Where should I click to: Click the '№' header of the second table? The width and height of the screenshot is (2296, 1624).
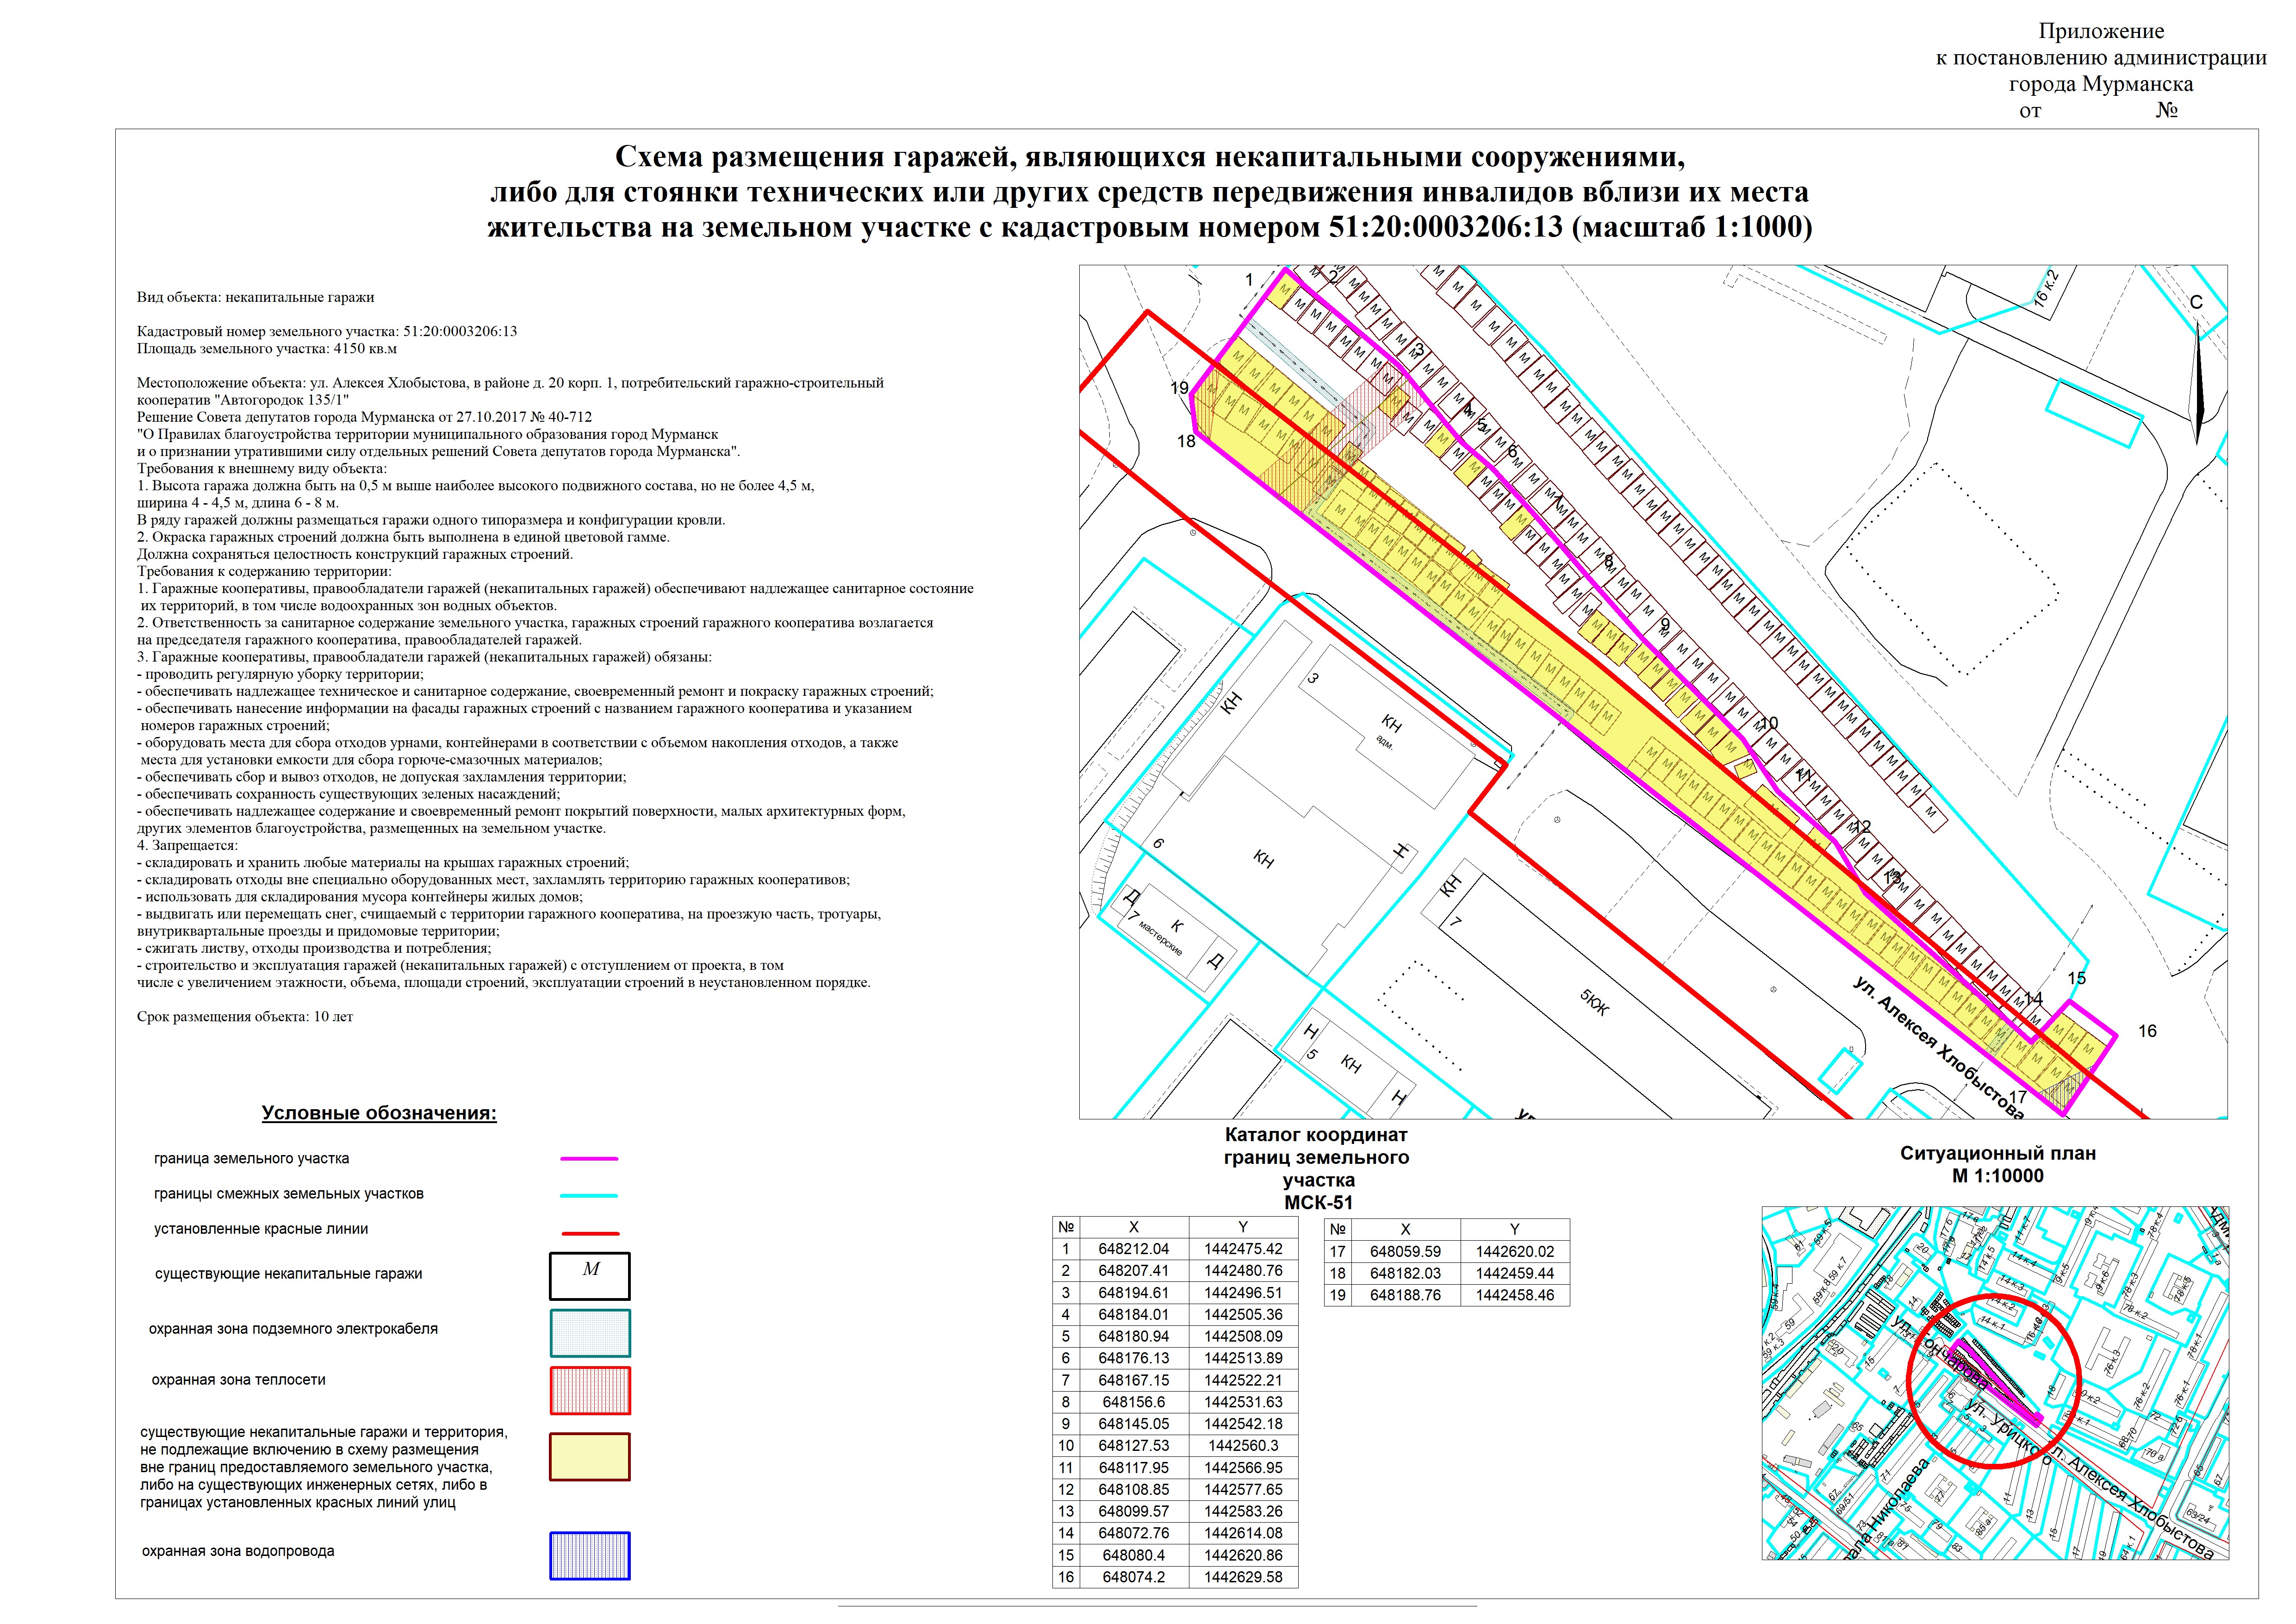(x=1338, y=1229)
